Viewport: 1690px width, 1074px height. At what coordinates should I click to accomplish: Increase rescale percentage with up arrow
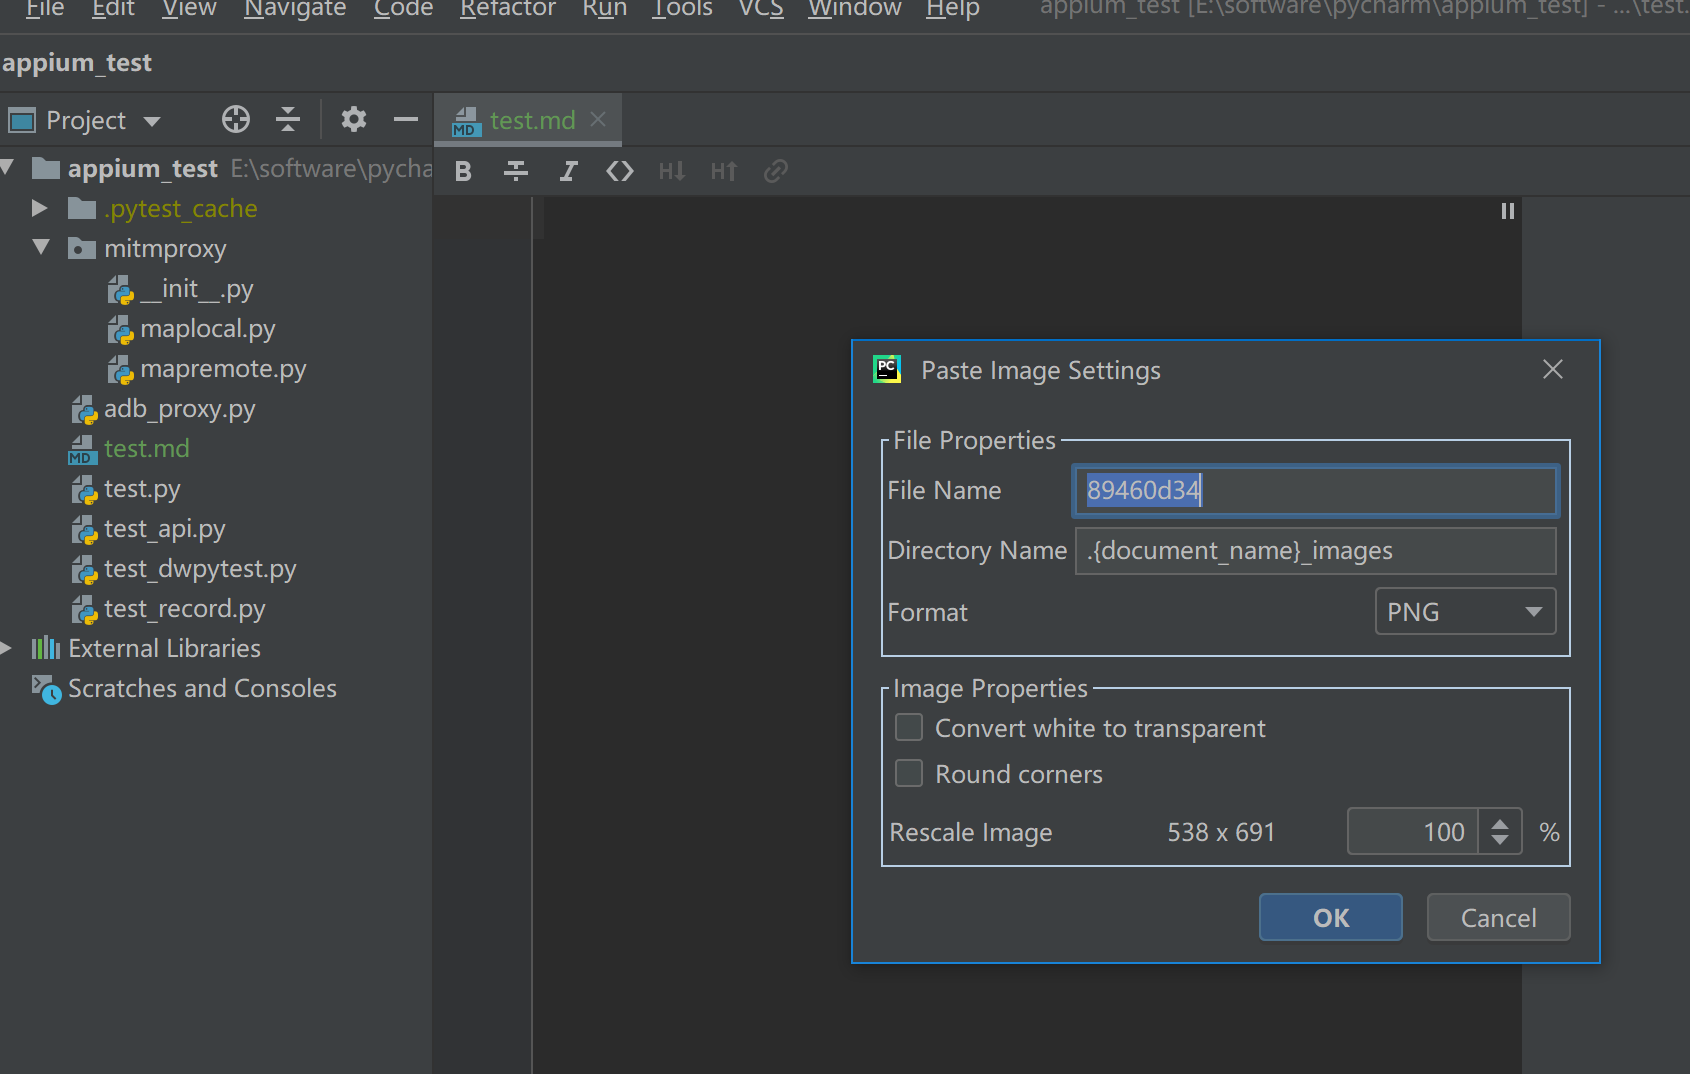[x=1499, y=824]
